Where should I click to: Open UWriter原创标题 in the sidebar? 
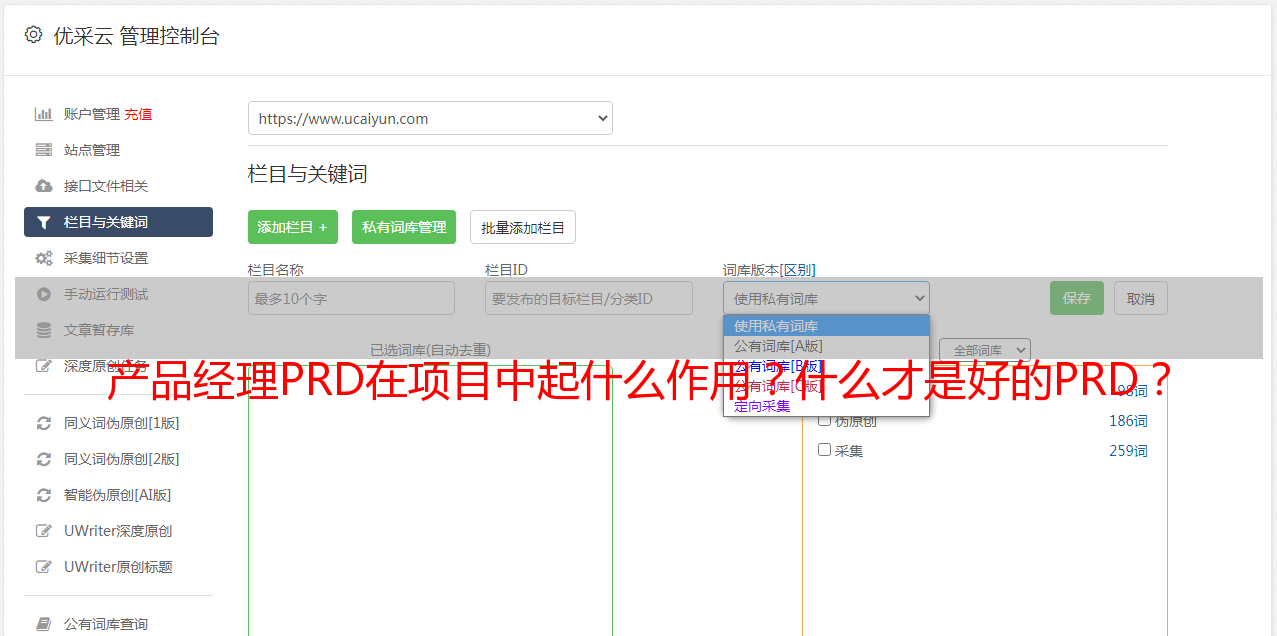click(x=118, y=567)
